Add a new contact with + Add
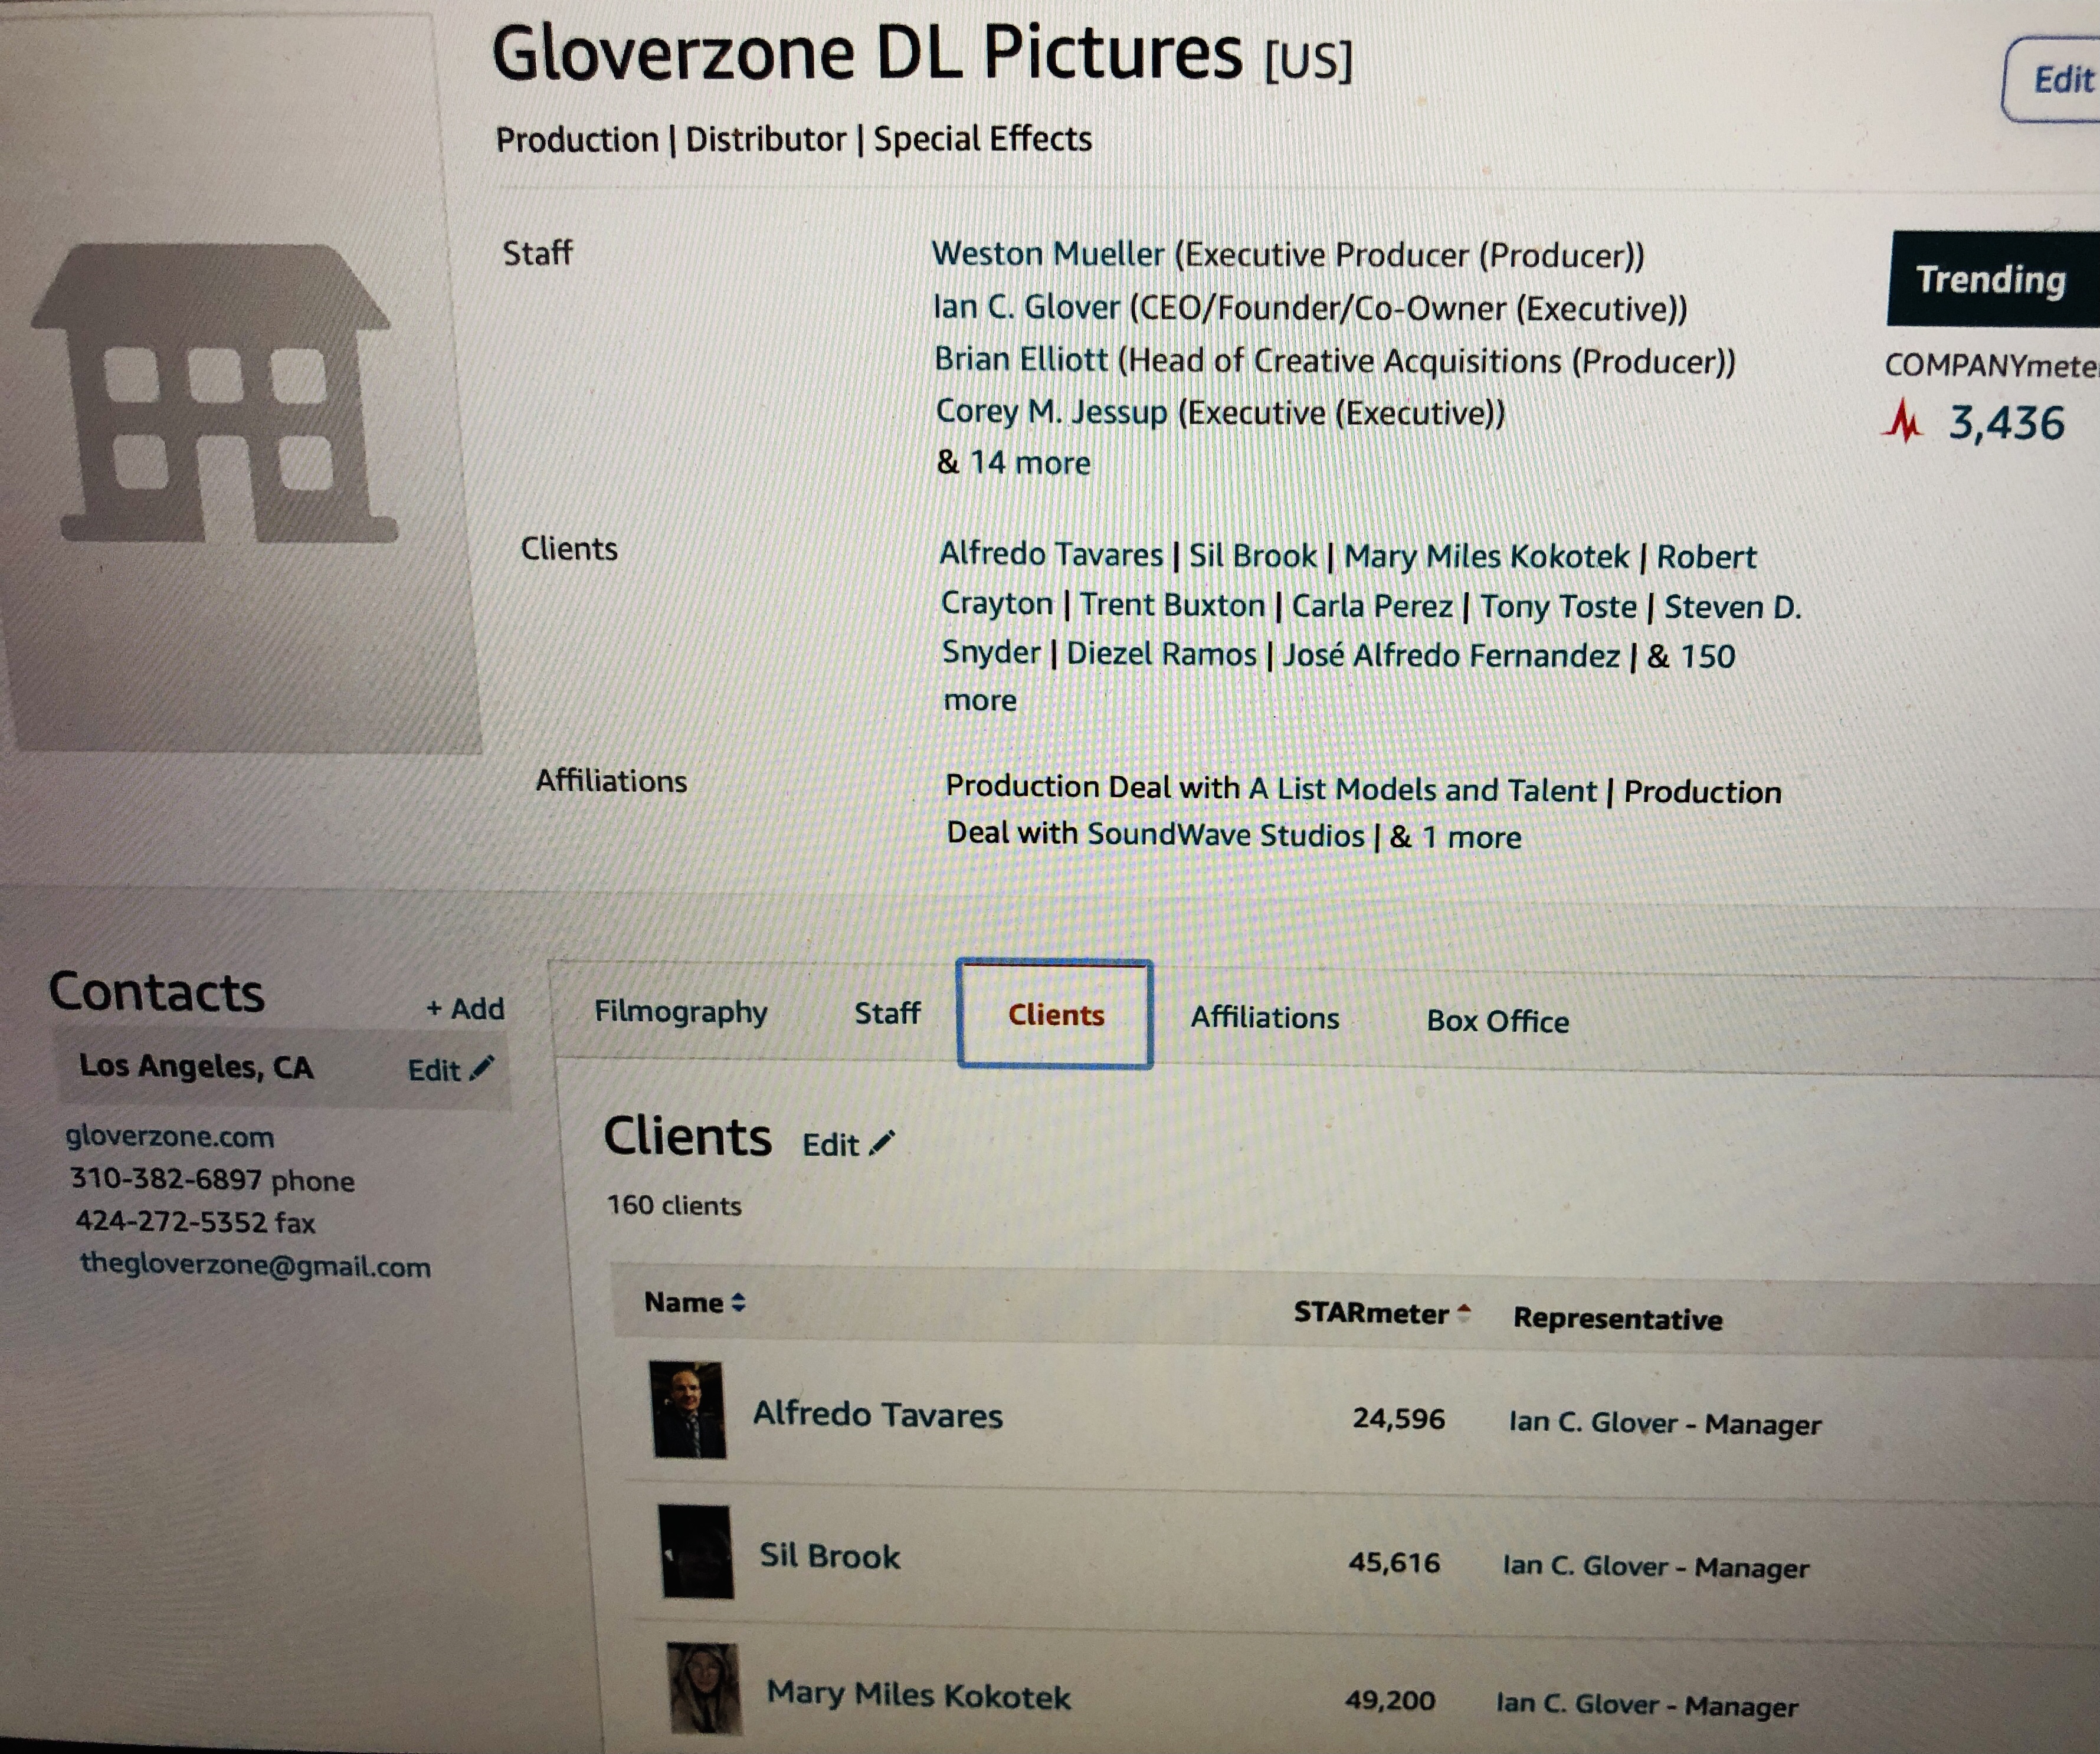Image resolution: width=2100 pixels, height=1754 pixels. coord(465,1008)
